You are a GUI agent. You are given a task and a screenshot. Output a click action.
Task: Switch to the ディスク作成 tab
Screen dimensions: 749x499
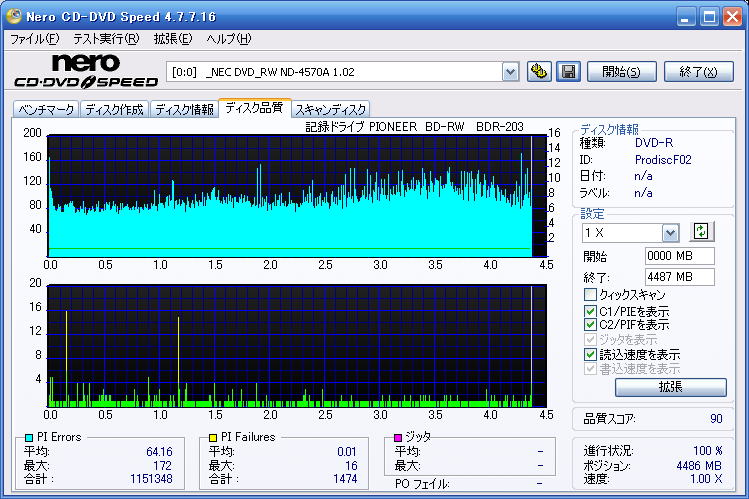(x=115, y=109)
